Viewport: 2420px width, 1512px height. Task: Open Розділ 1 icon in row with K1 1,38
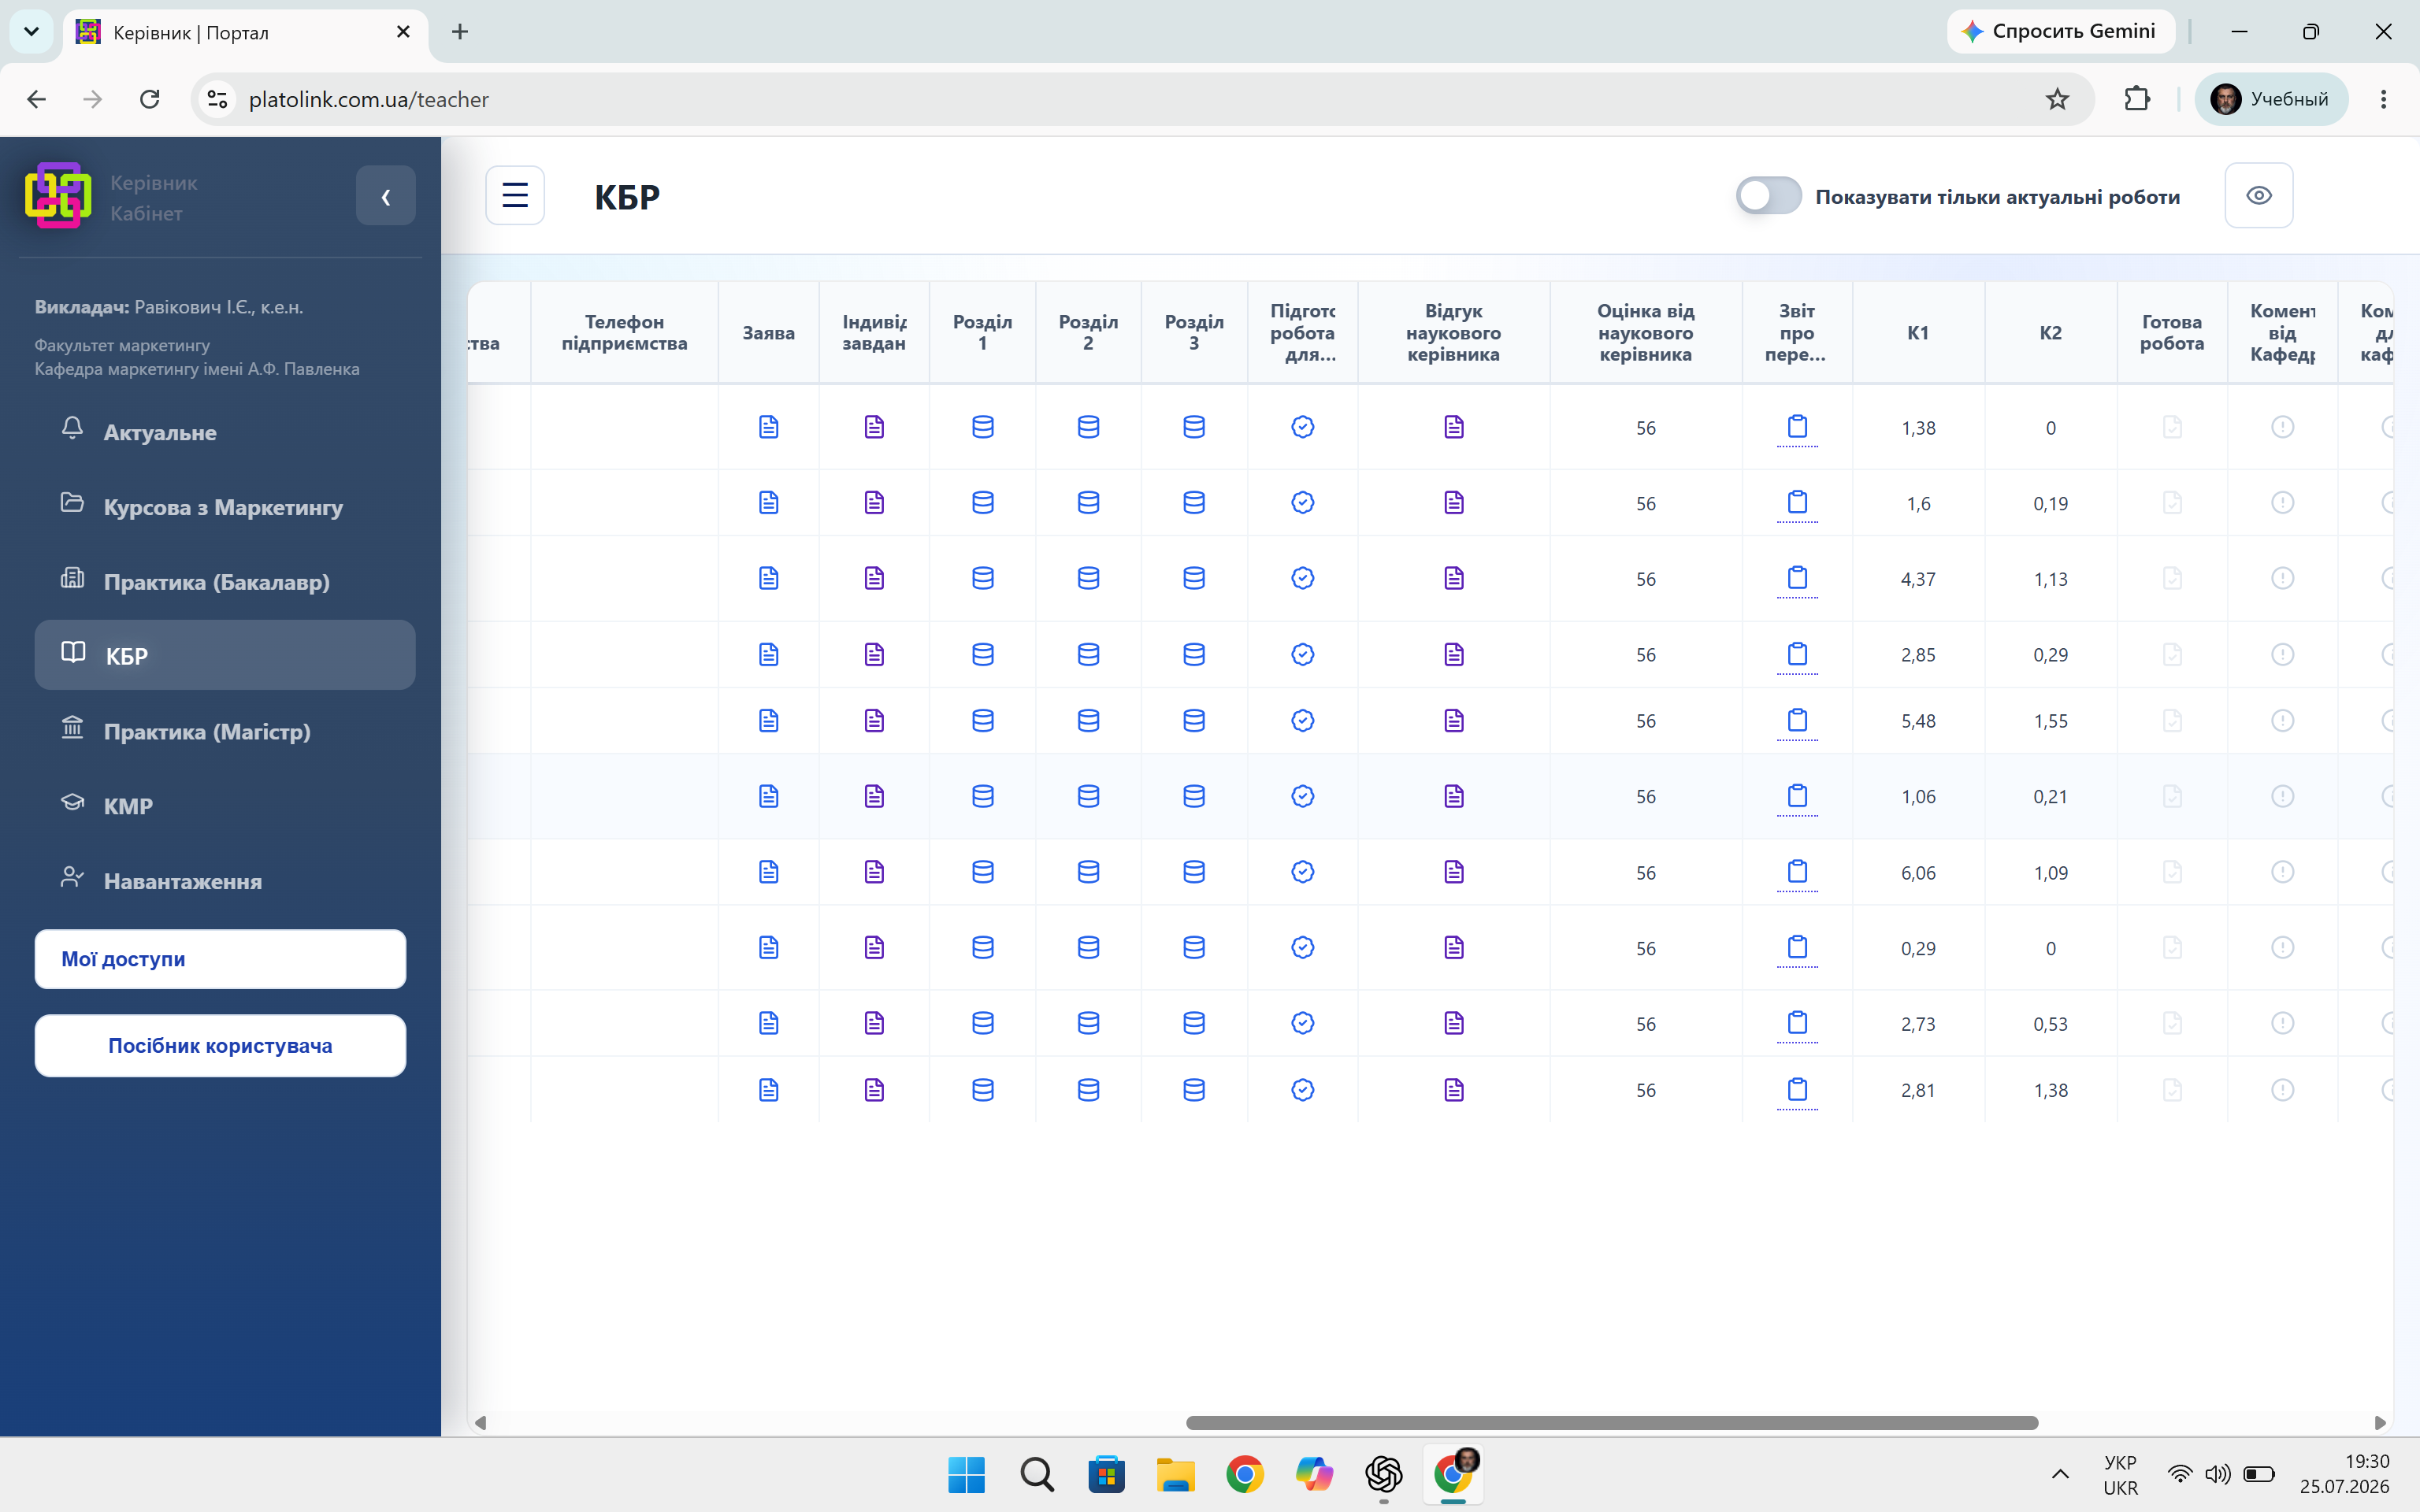[x=983, y=427]
